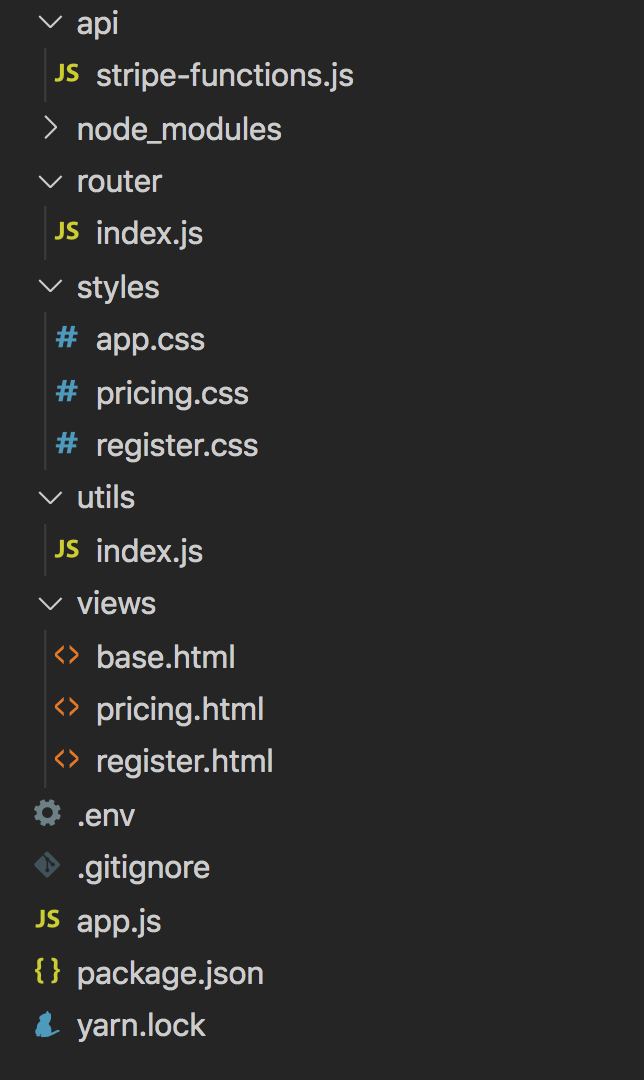Click the JS icon beside stripe-functions.js
Image resolution: width=644 pixels, height=1080 pixels.
67,75
